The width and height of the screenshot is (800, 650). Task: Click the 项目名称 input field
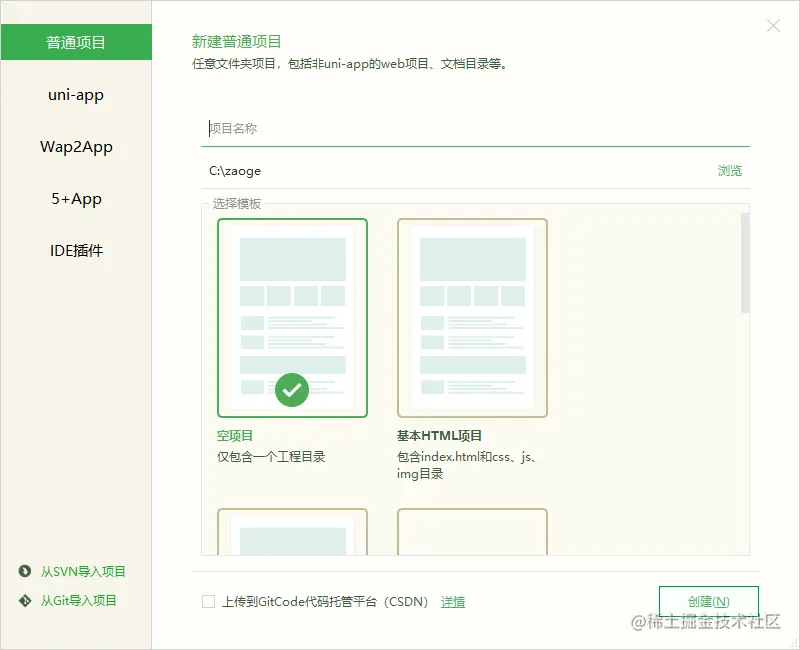pos(475,129)
